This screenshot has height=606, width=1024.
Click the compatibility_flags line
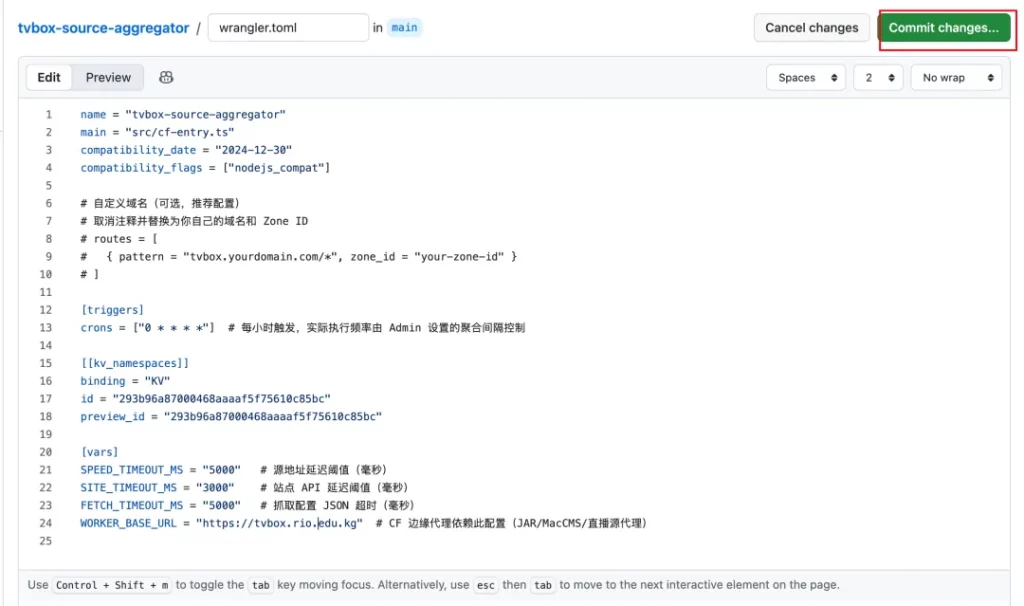[x=205, y=168]
